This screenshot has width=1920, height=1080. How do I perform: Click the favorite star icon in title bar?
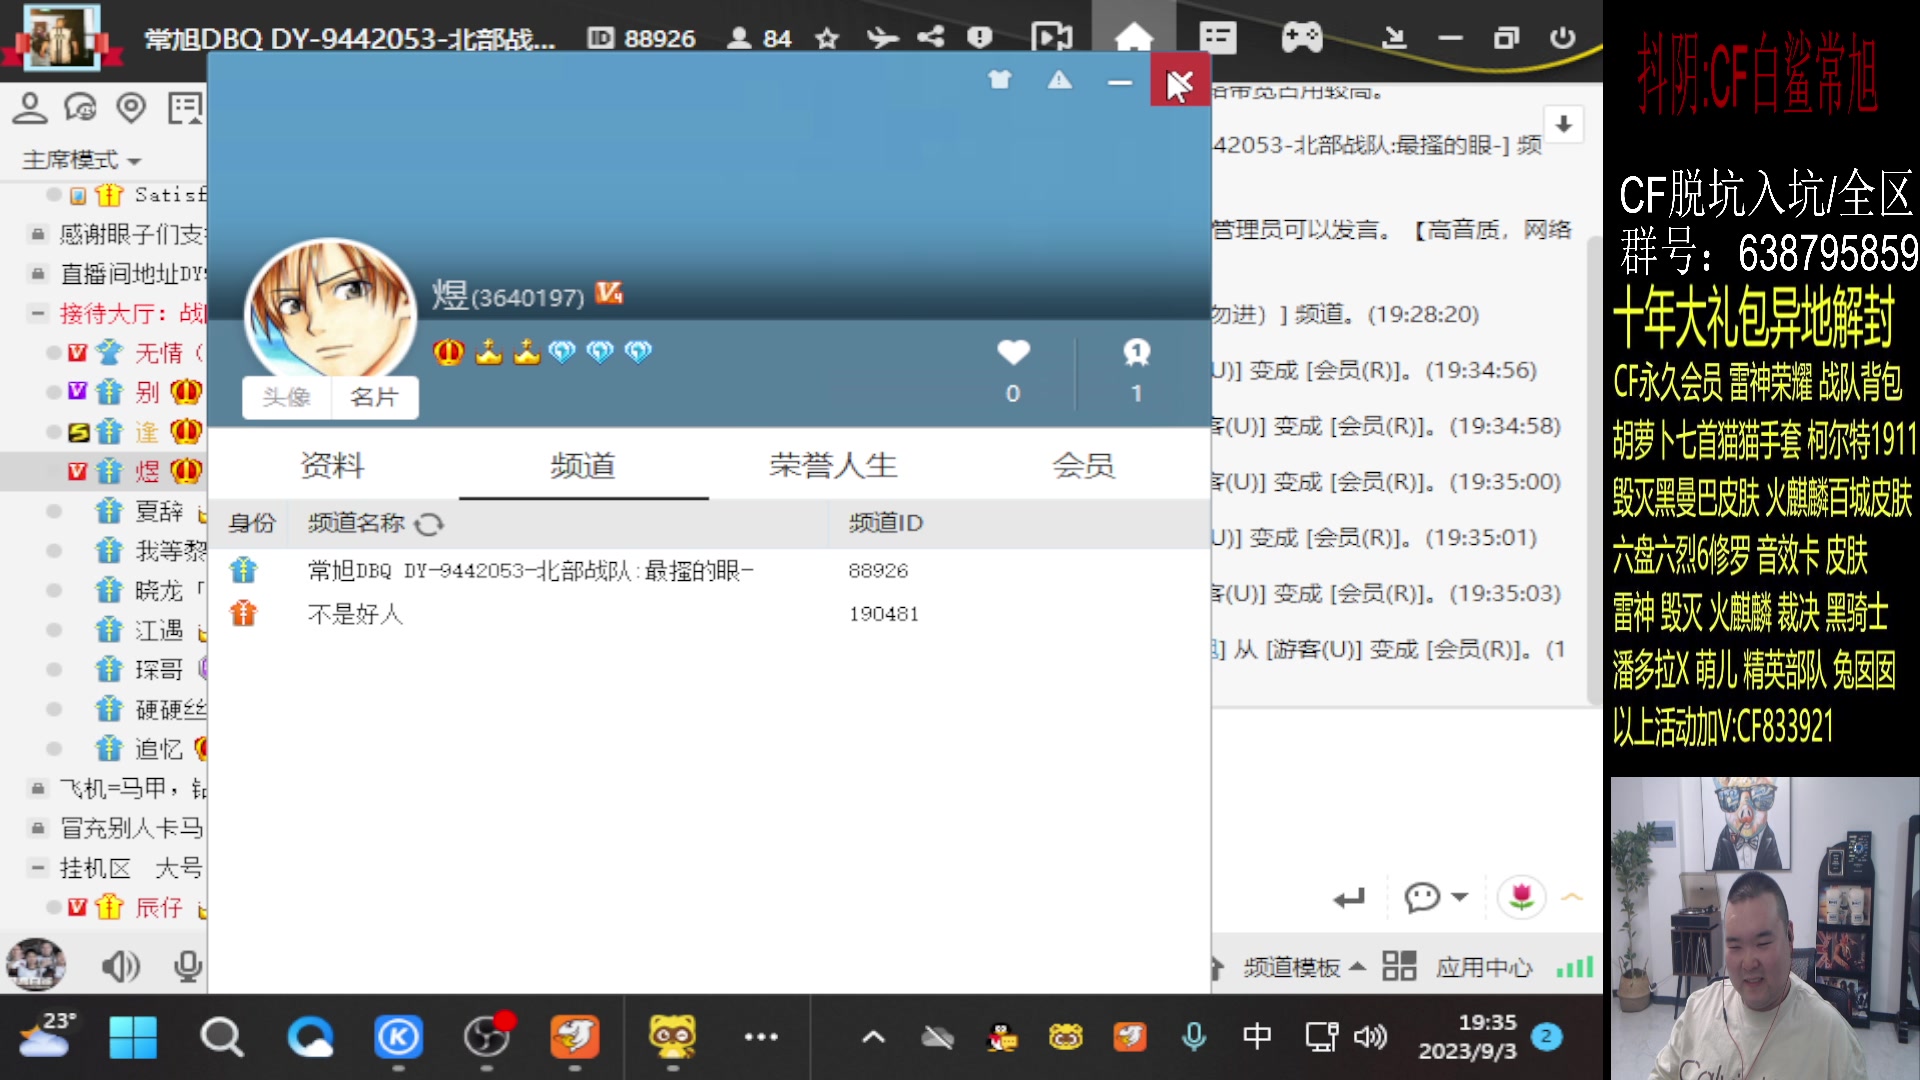(827, 38)
